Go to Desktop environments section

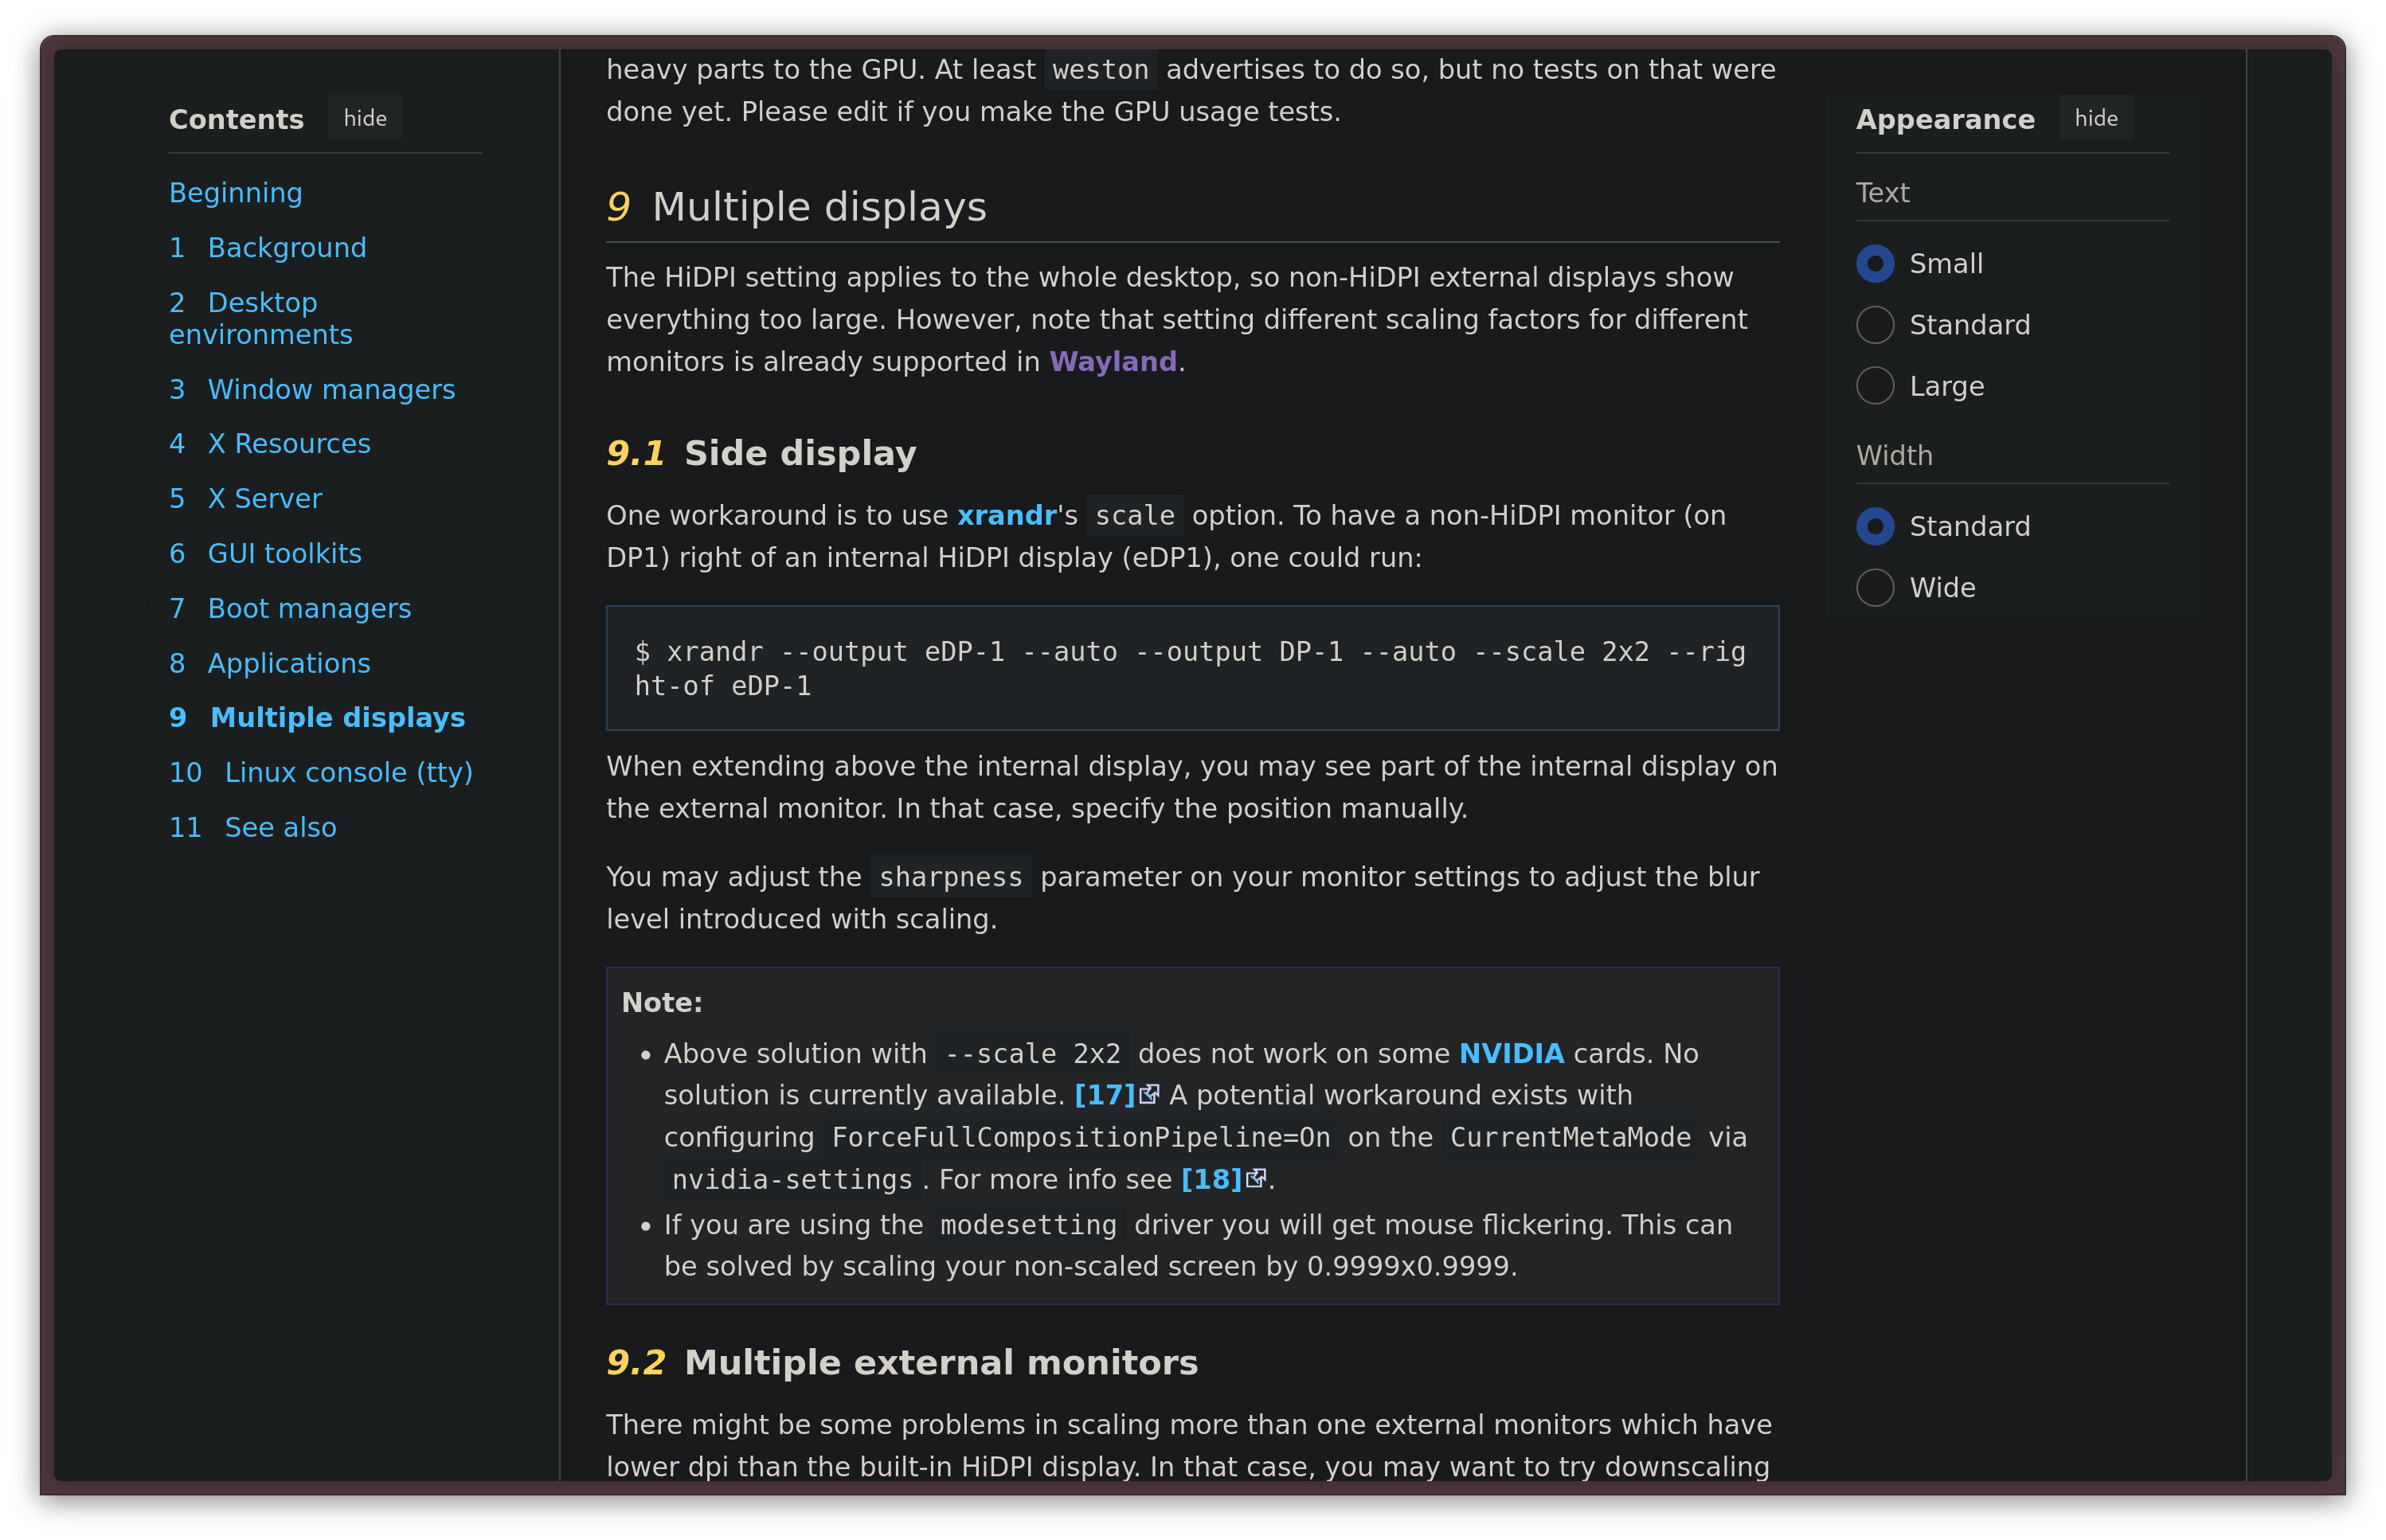tap(261, 318)
